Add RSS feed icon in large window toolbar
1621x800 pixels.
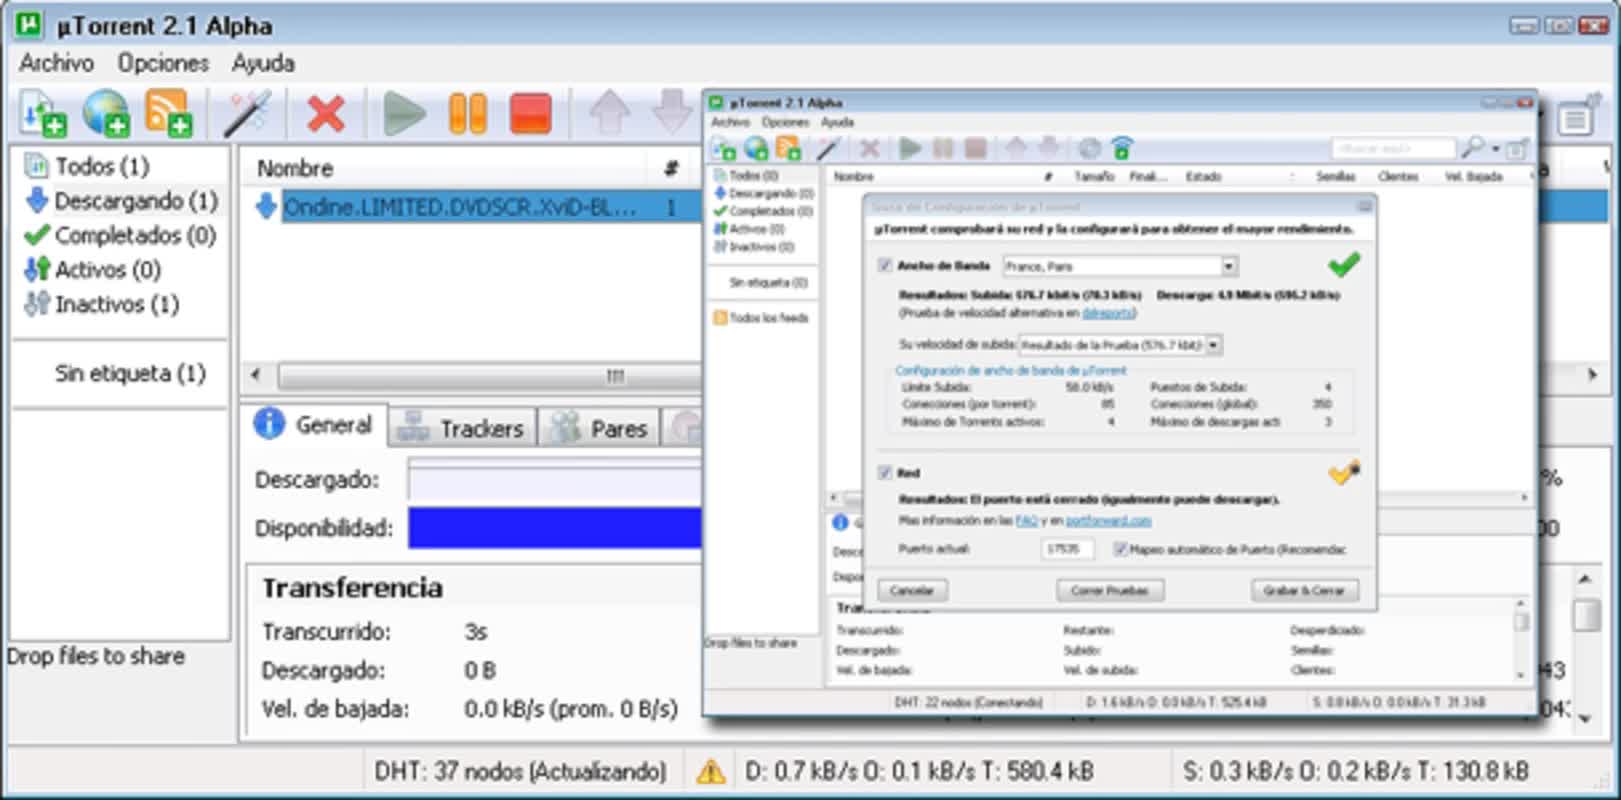pyautogui.click(x=168, y=113)
